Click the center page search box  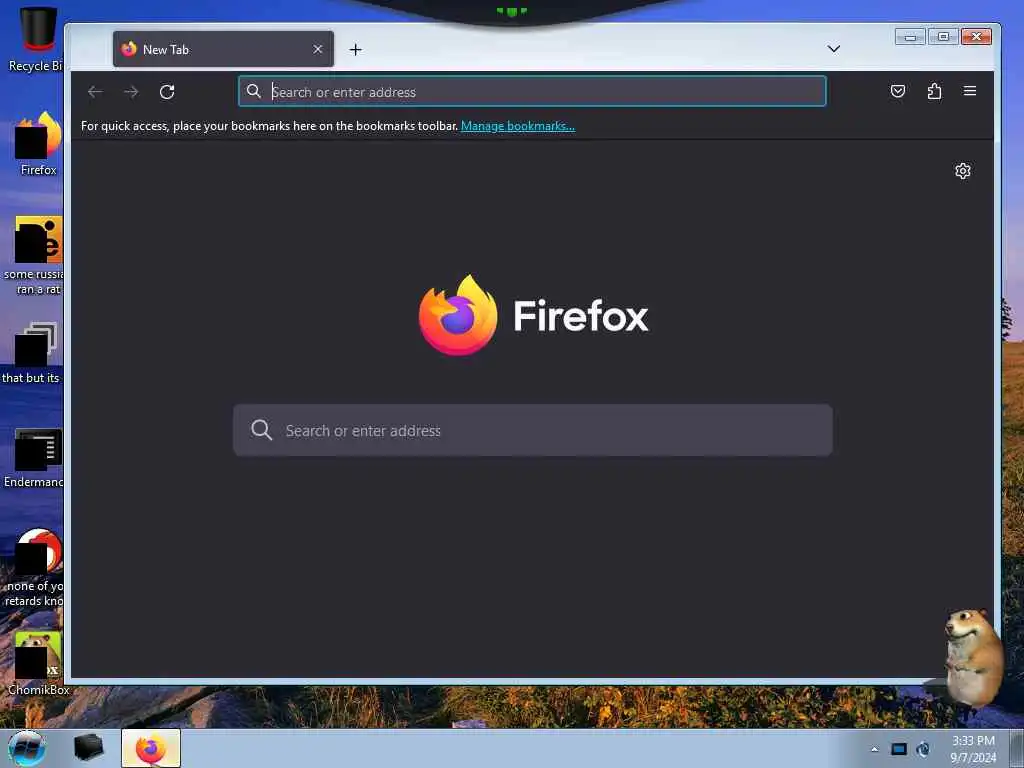point(532,430)
